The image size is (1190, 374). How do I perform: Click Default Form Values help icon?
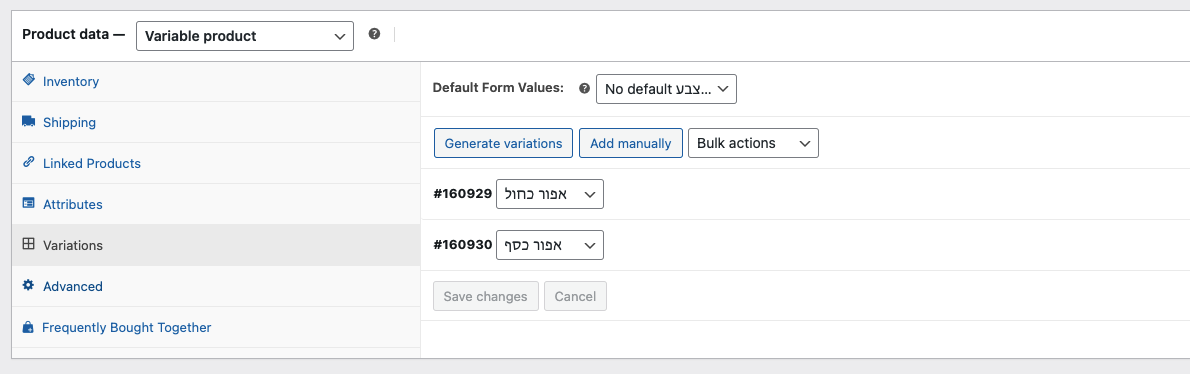click(x=584, y=88)
